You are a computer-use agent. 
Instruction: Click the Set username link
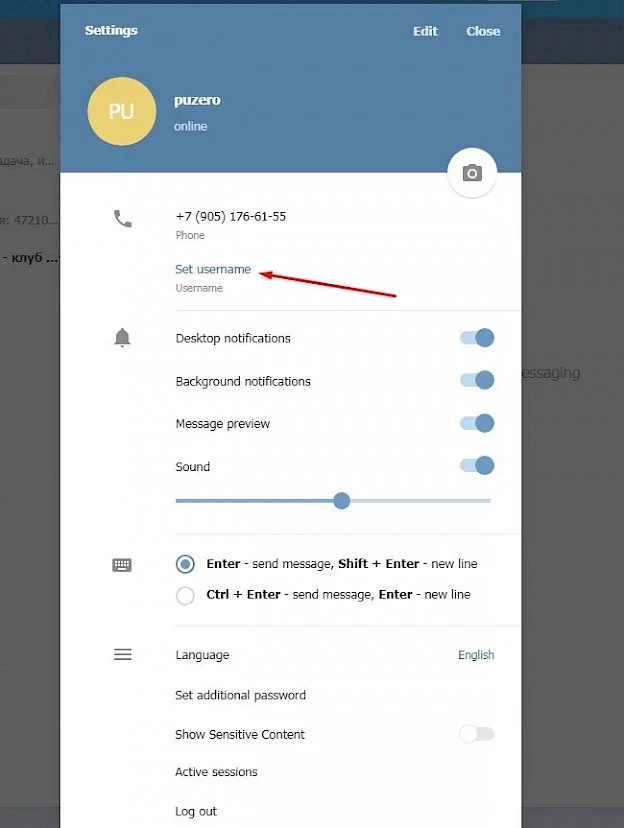(x=213, y=269)
